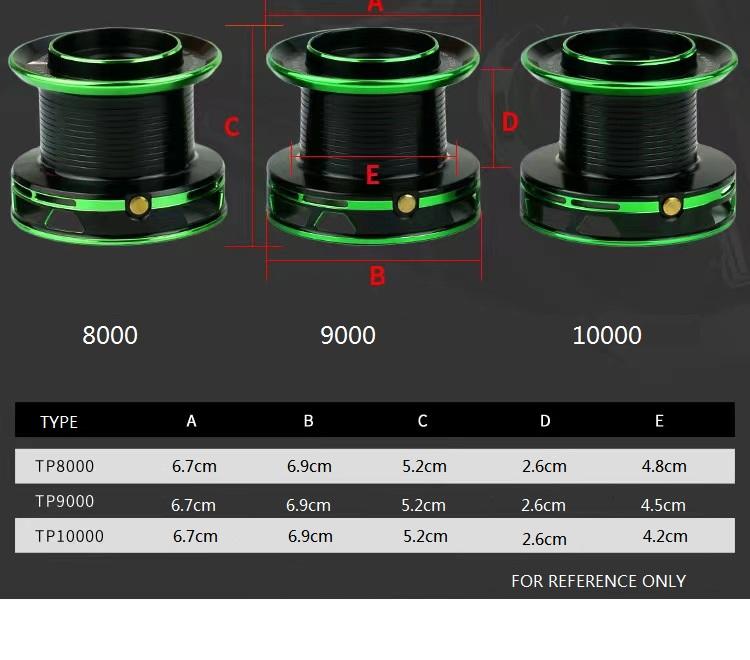Click the red C dimension label
750x660 pixels.
[x=232, y=127]
